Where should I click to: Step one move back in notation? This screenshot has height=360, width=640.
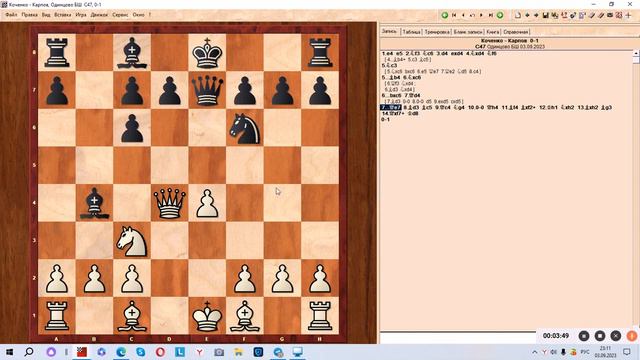click(x=463, y=15)
